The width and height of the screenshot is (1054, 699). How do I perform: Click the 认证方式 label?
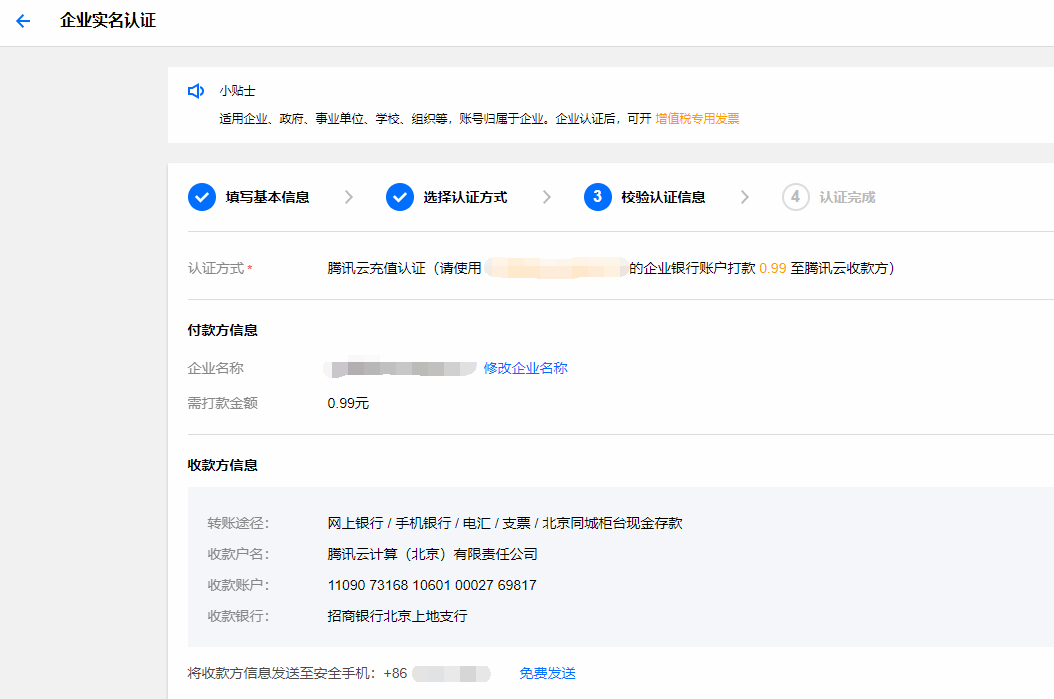tap(216, 268)
